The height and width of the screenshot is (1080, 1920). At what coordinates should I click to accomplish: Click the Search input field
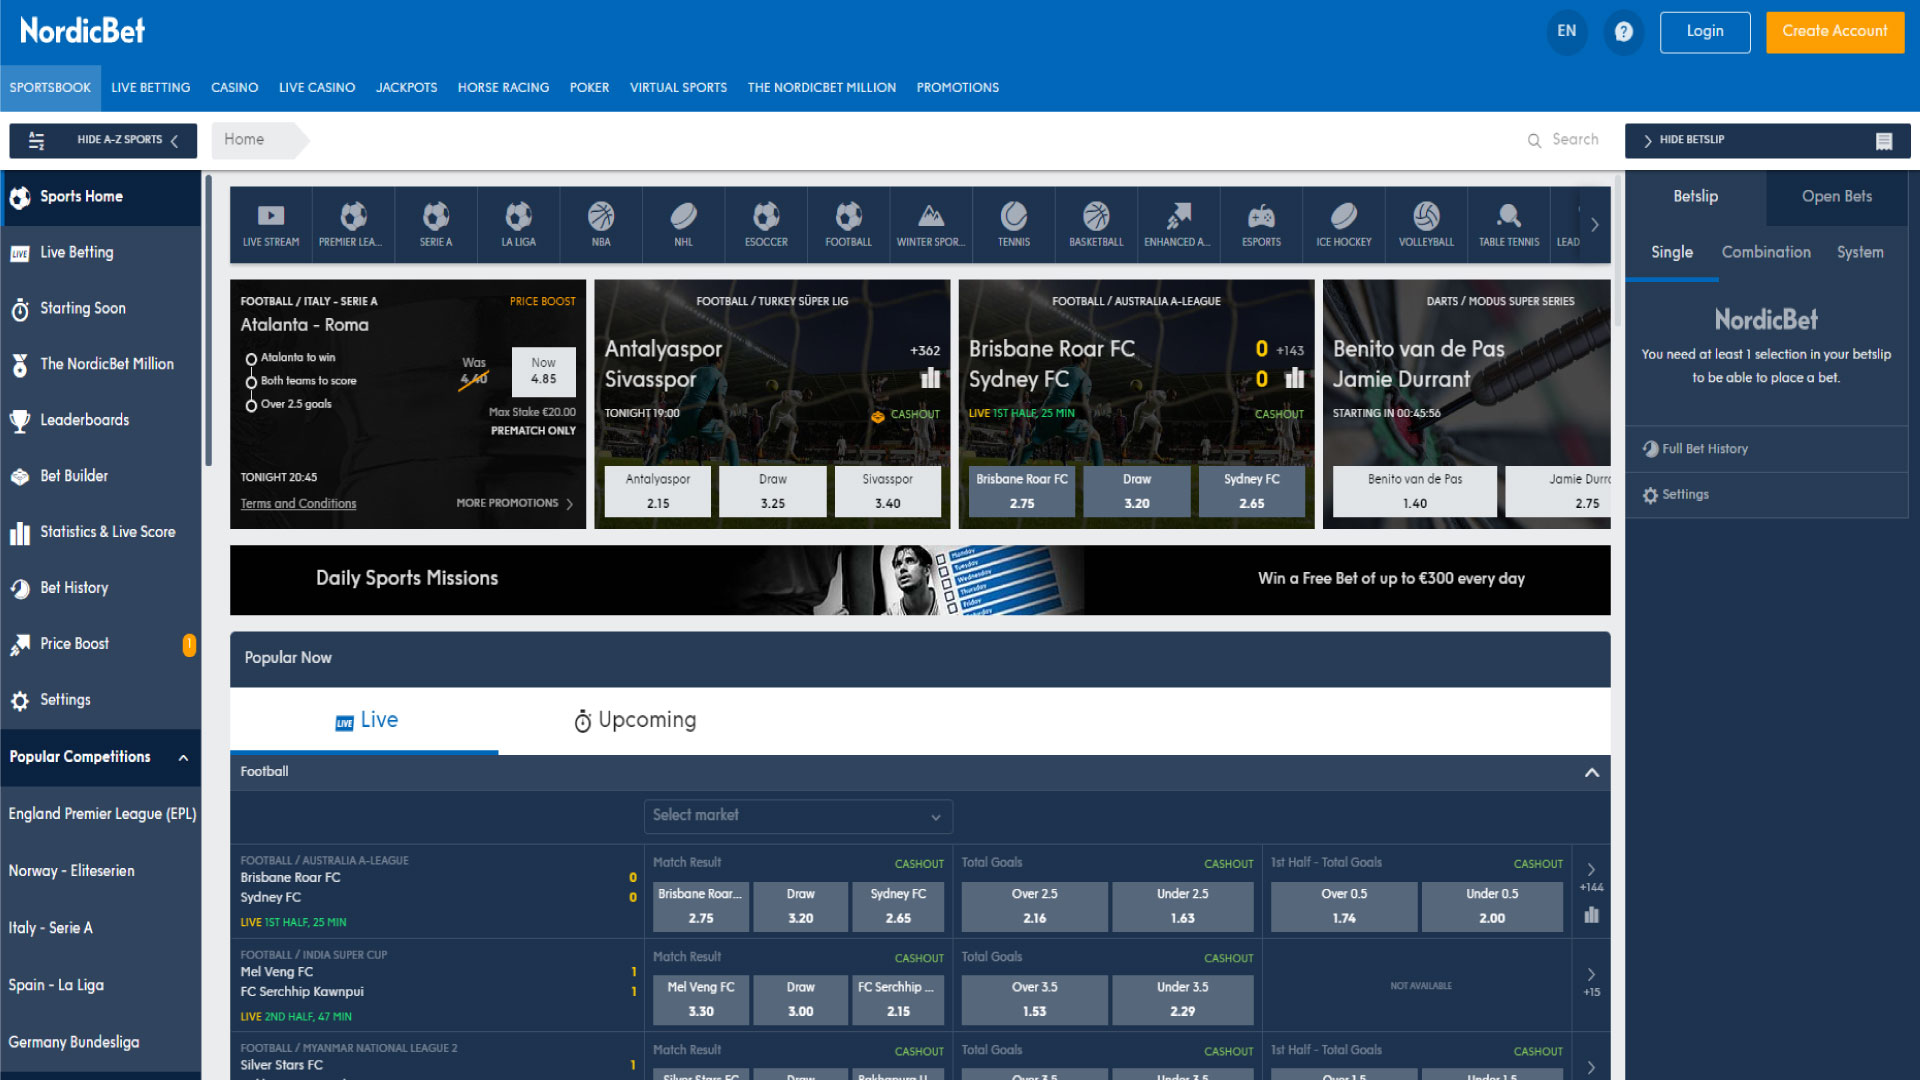pyautogui.click(x=1575, y=141)
